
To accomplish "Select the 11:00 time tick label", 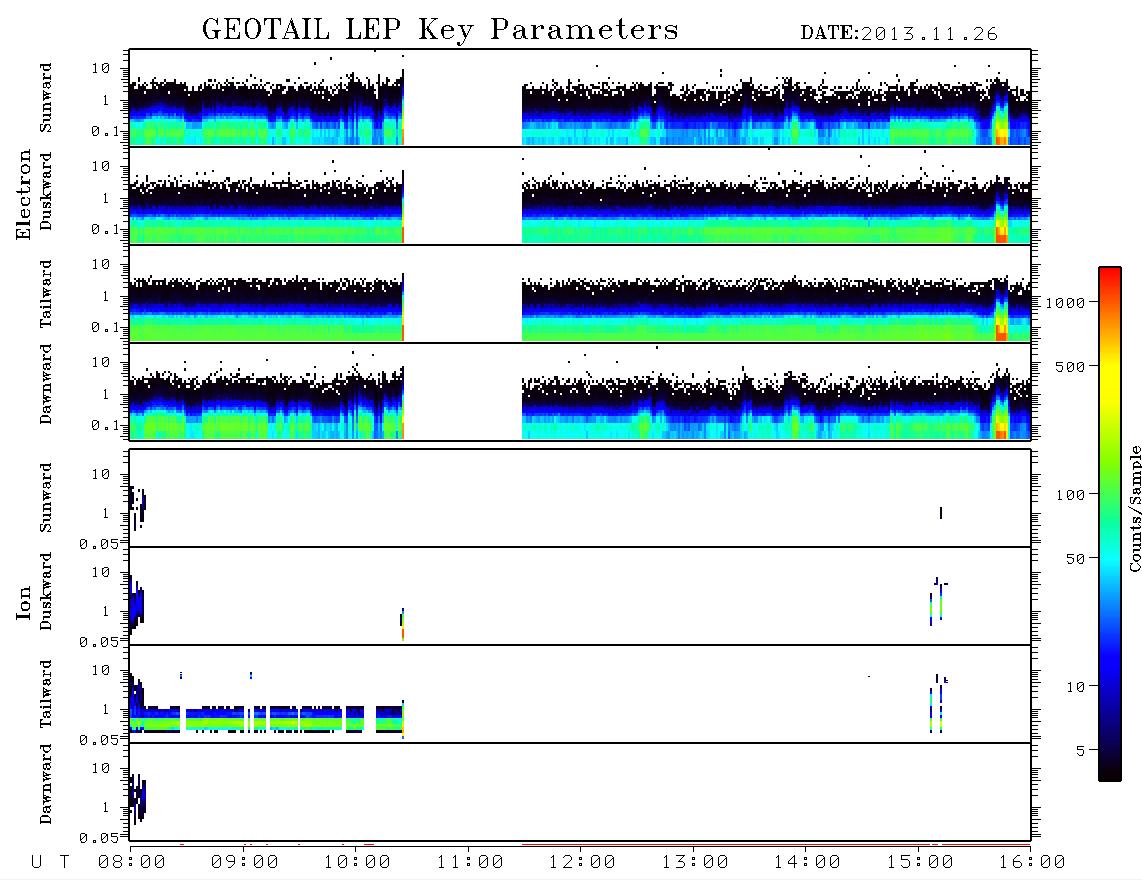I will tap(470, 863).
